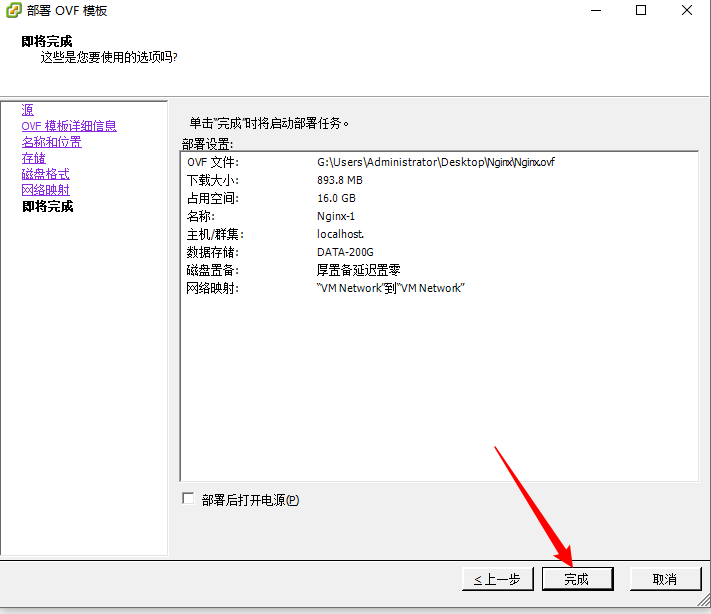Click the 网络映射 label in settings list
Image resolution: width=711 pixels, height=614 pixels.
(213, 288)
